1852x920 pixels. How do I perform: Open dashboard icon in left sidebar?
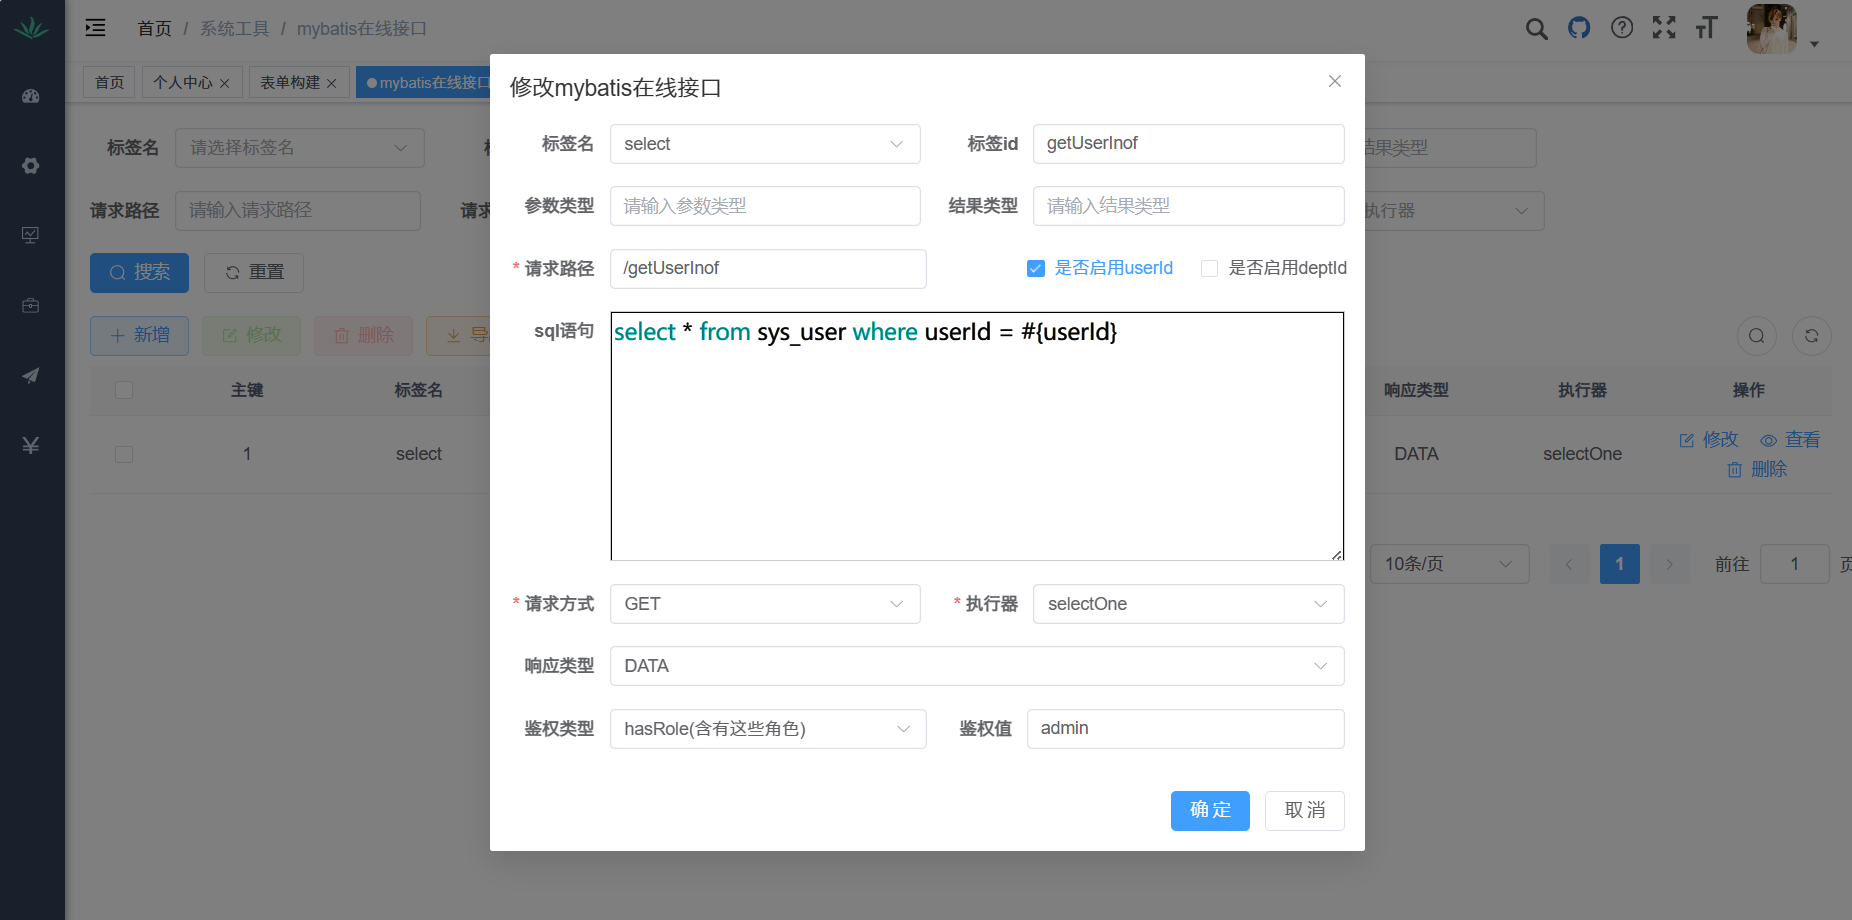[31, 96]
